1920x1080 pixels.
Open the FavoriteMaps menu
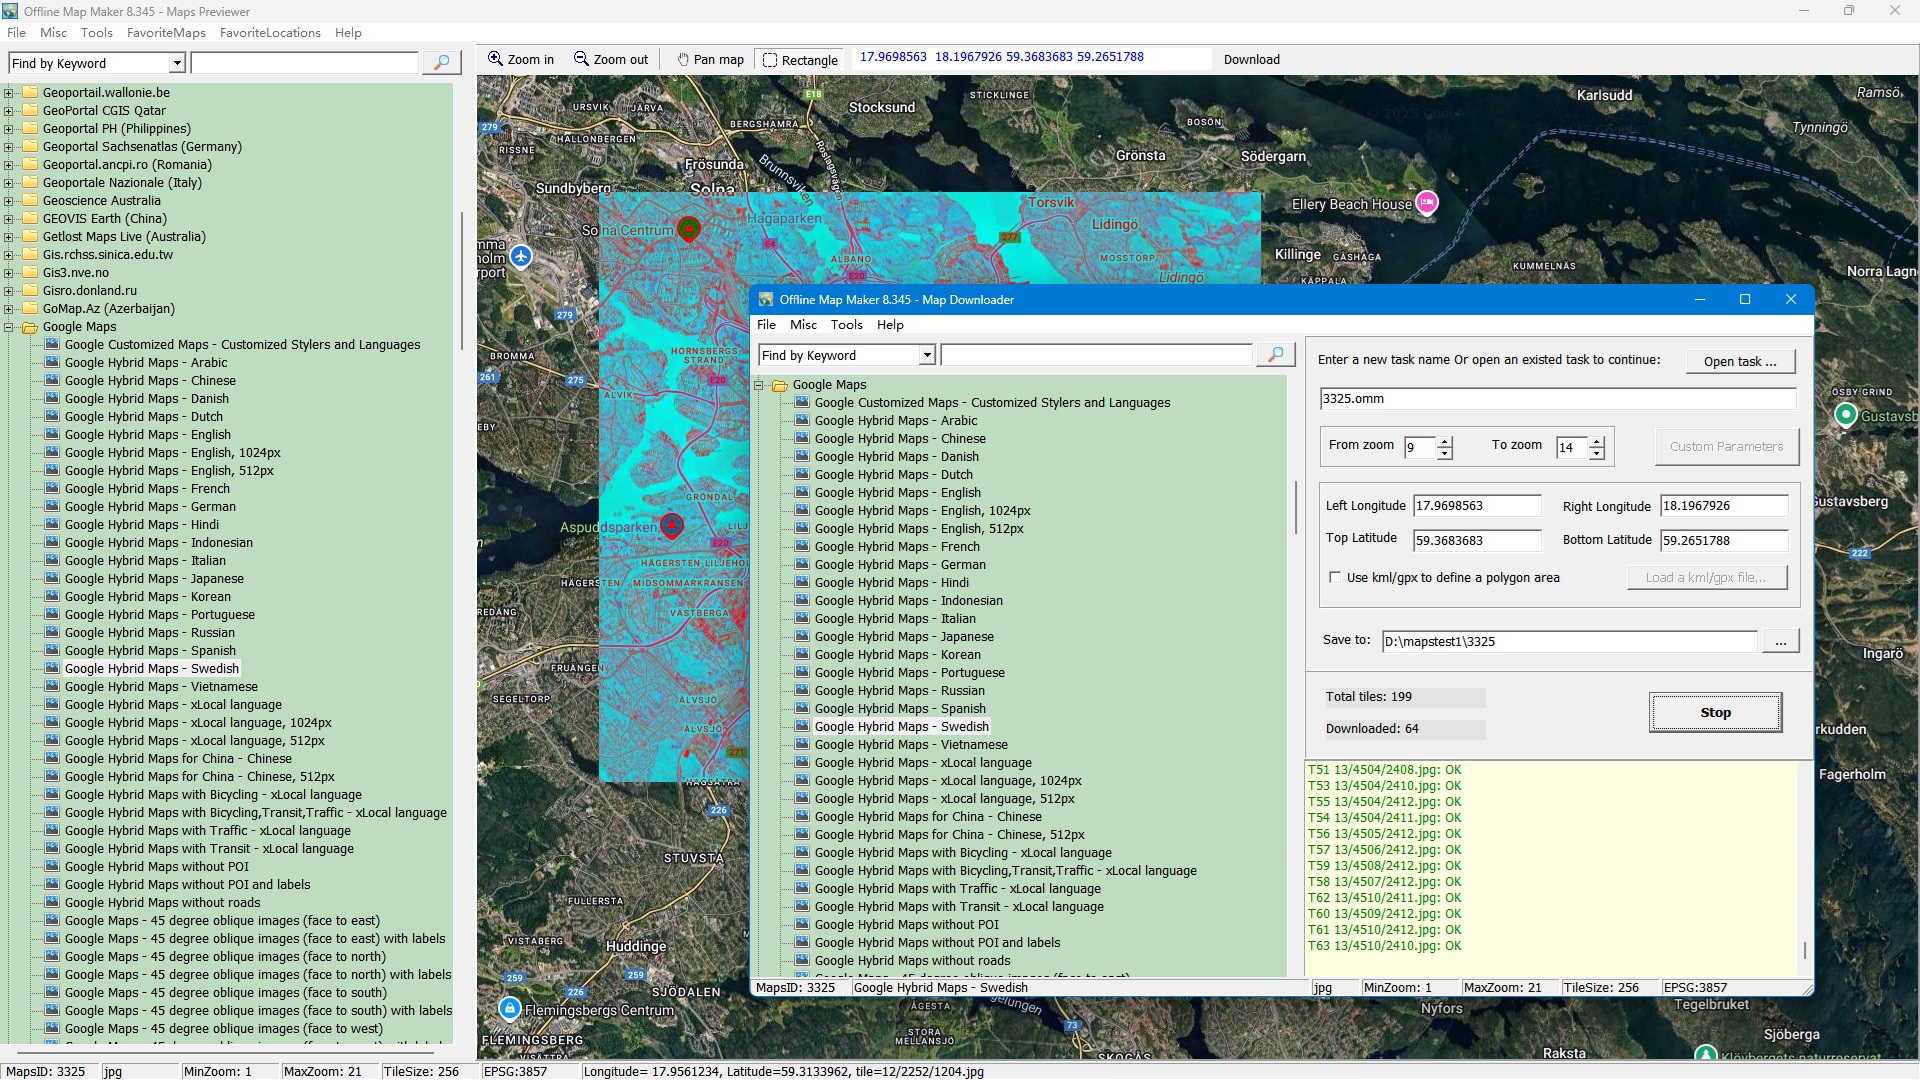(x=166, y=33)
